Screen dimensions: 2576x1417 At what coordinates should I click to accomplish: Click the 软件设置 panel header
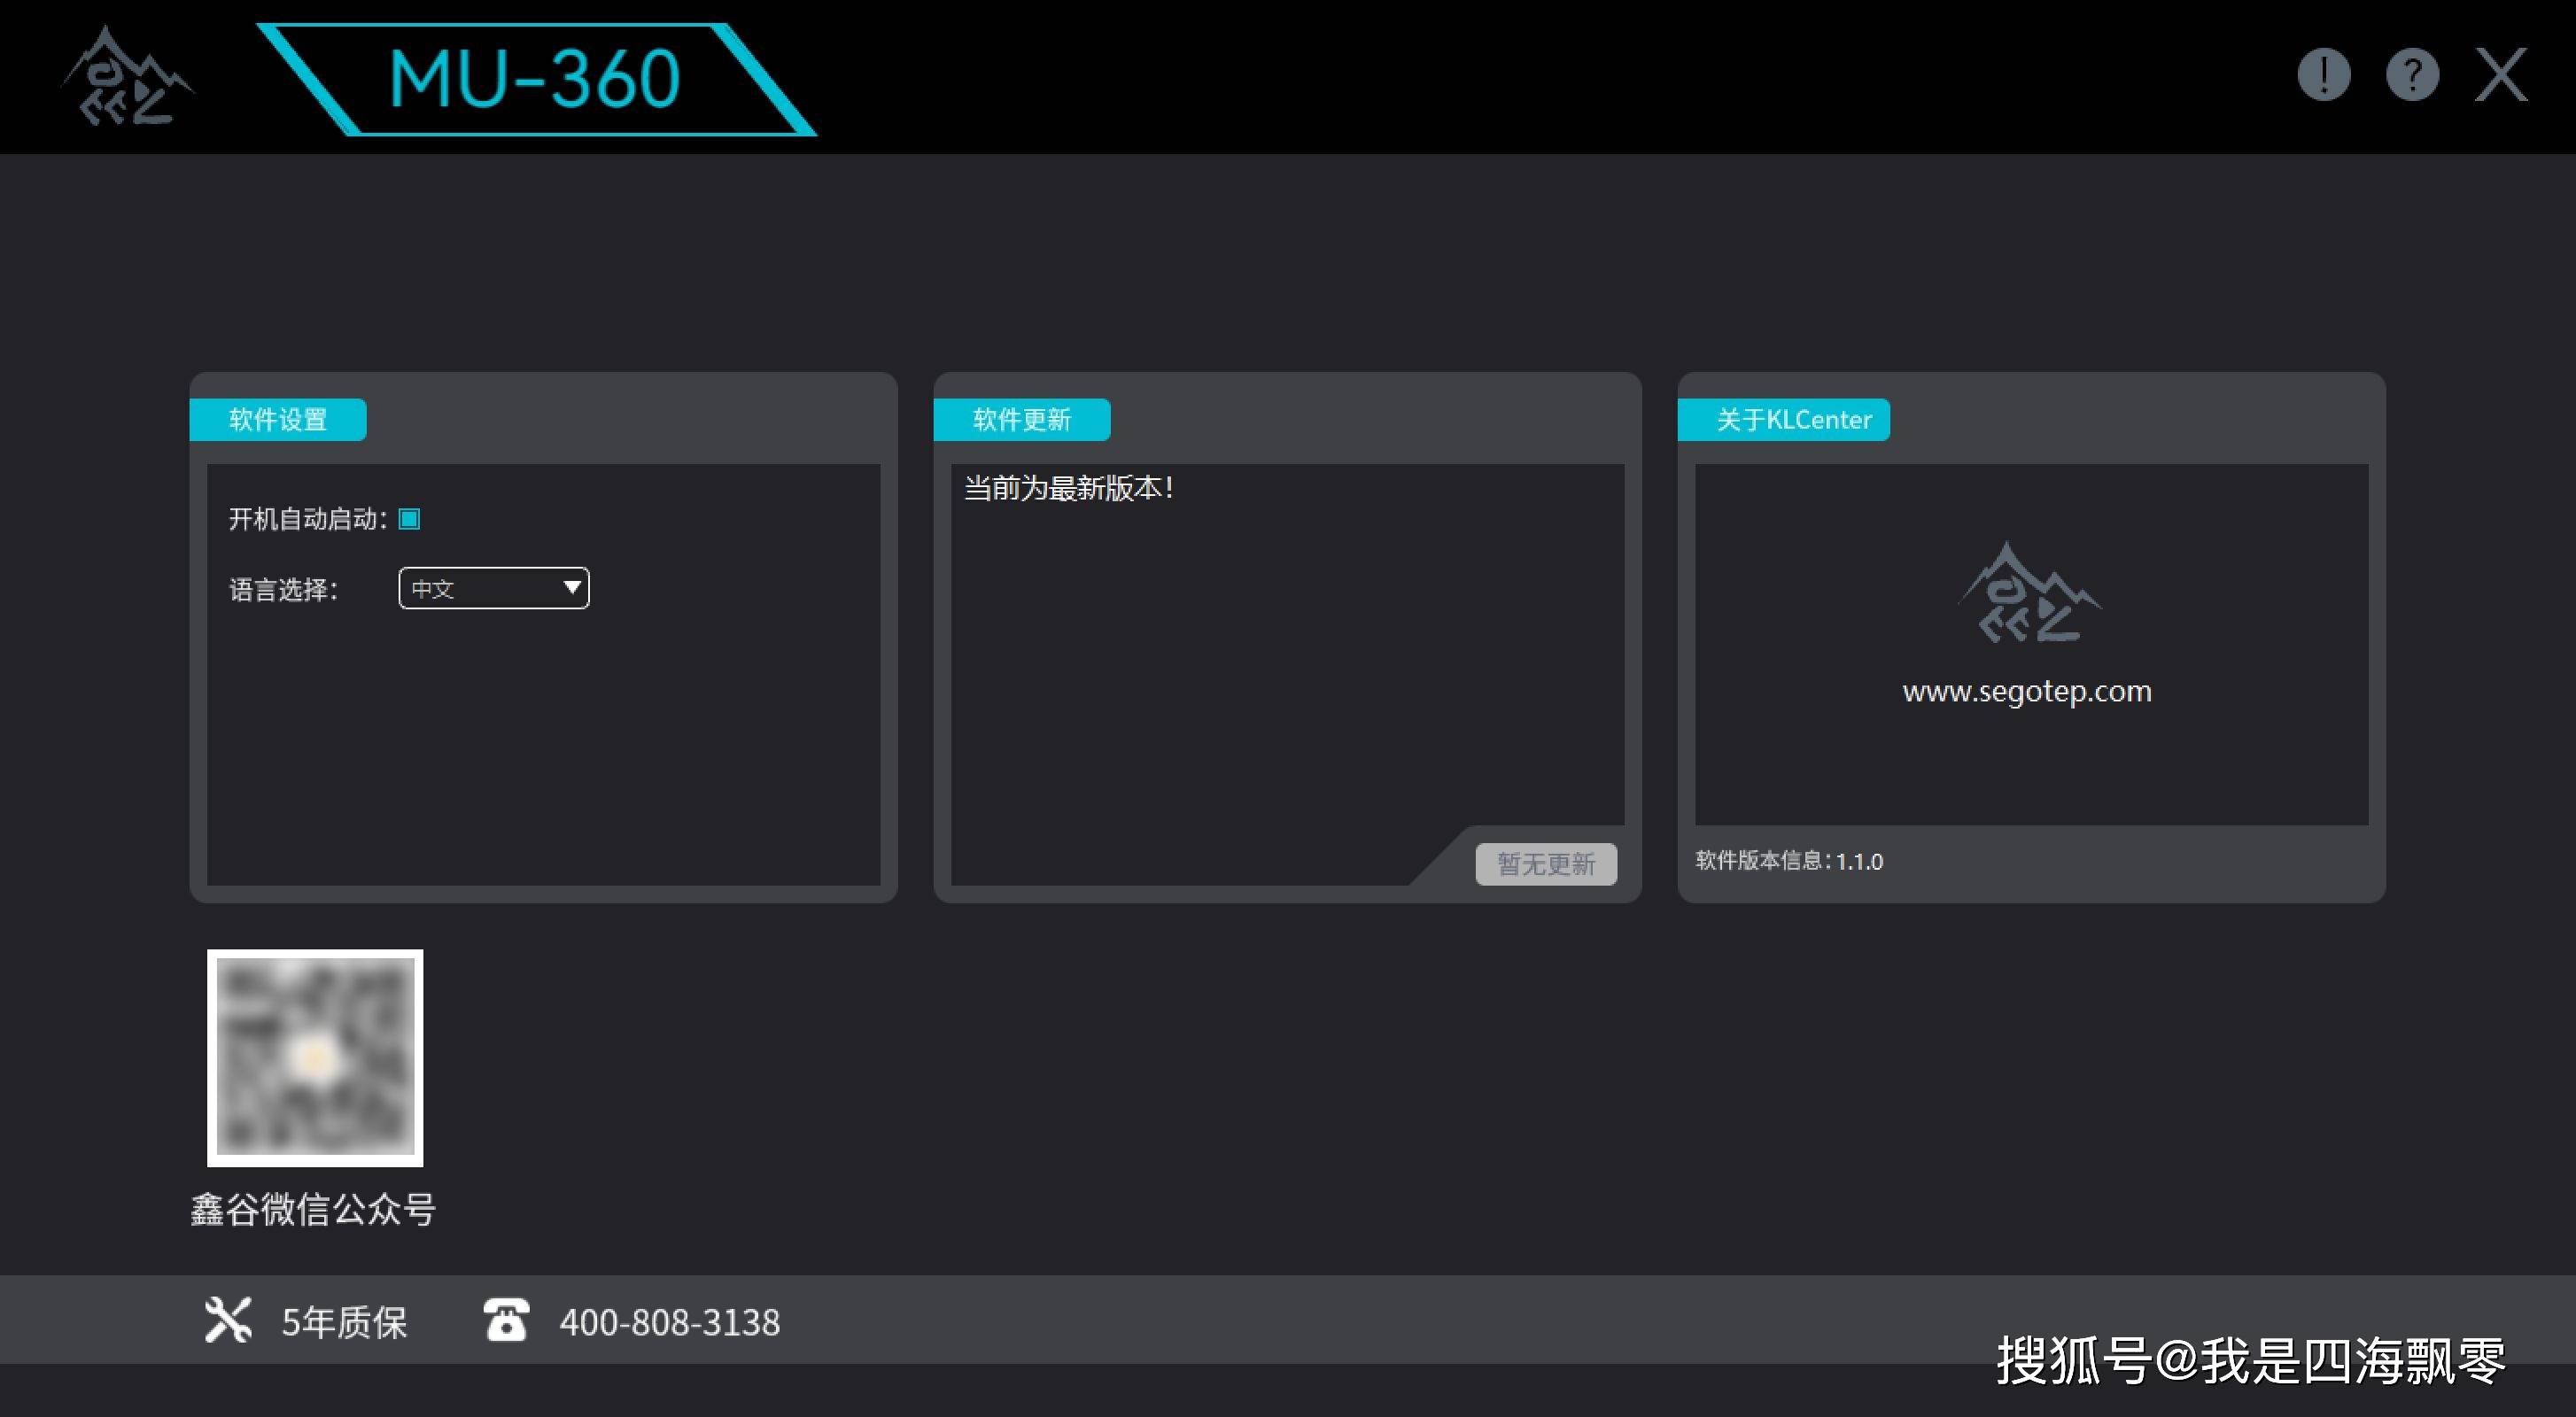278,419
